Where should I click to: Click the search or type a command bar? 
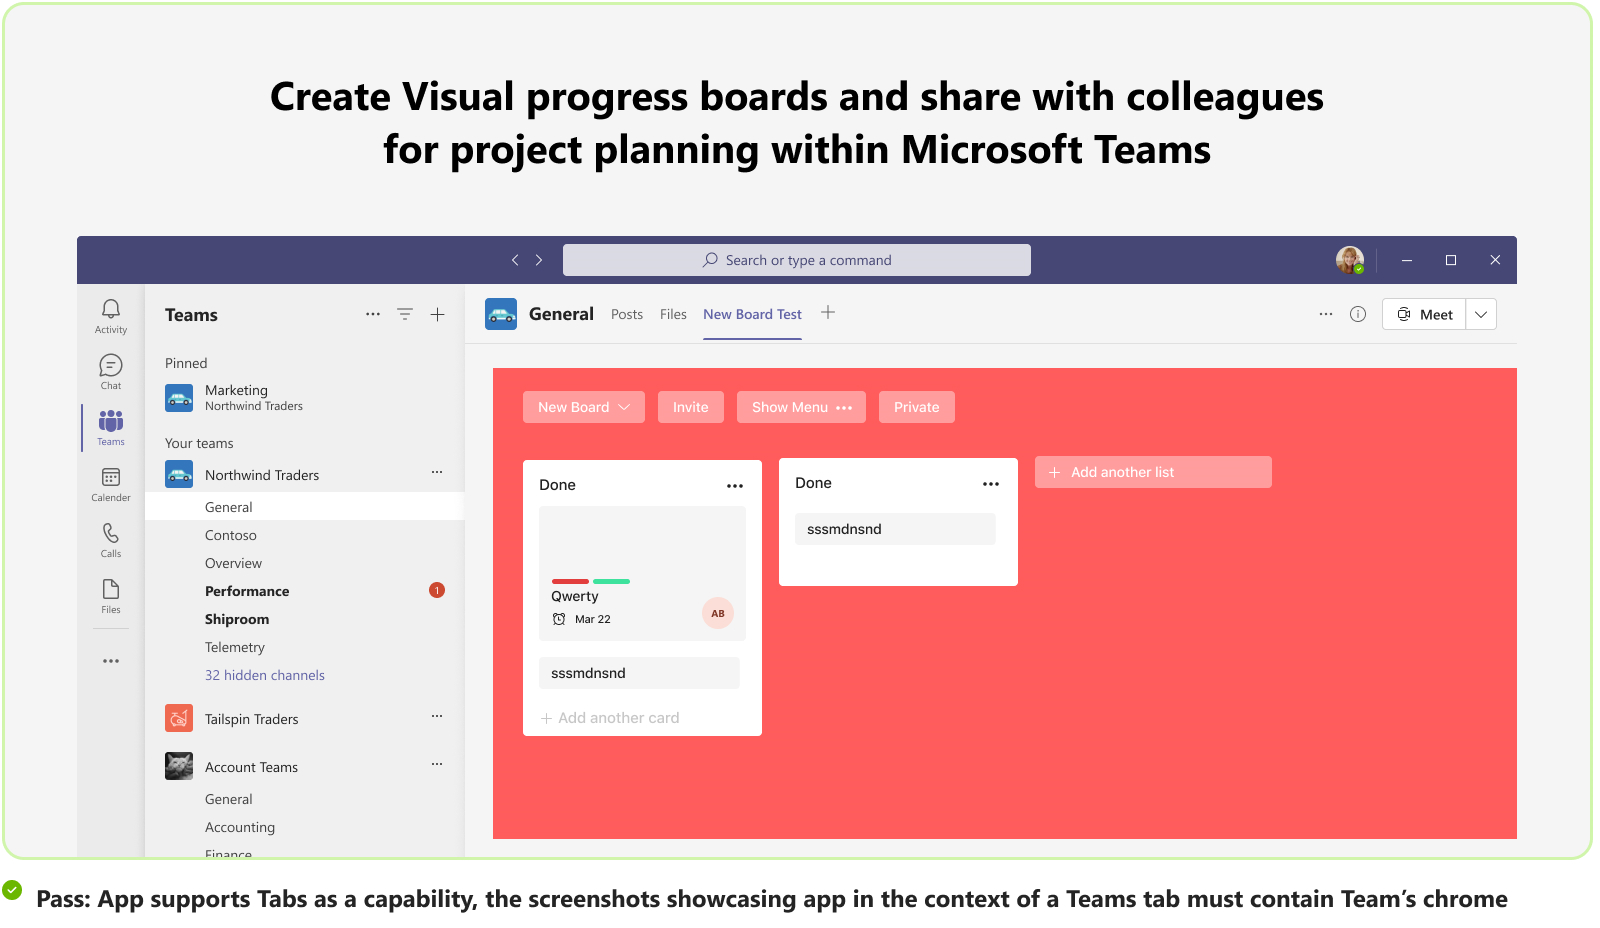point(797,259)
